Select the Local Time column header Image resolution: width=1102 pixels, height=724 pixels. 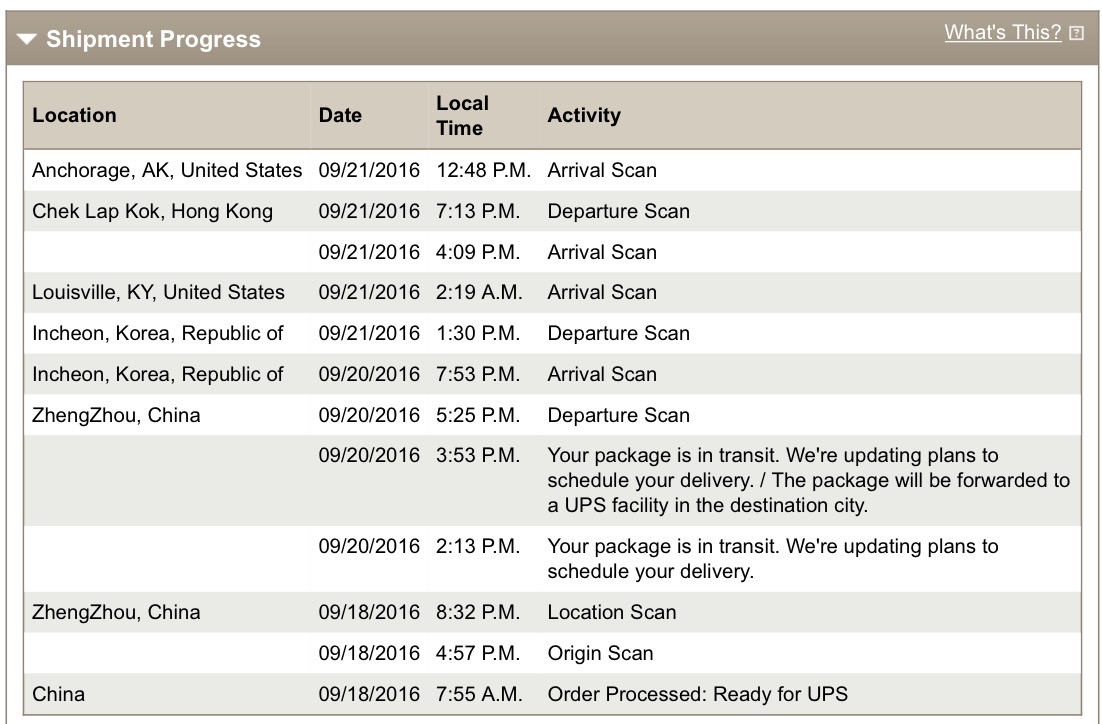pyautogui.click(x=462, y=115)
